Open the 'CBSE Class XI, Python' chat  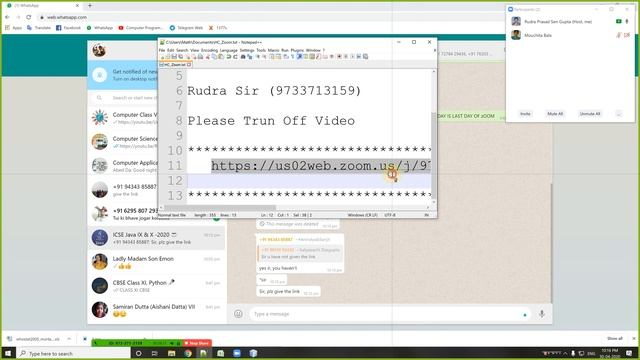click(156, 286)
